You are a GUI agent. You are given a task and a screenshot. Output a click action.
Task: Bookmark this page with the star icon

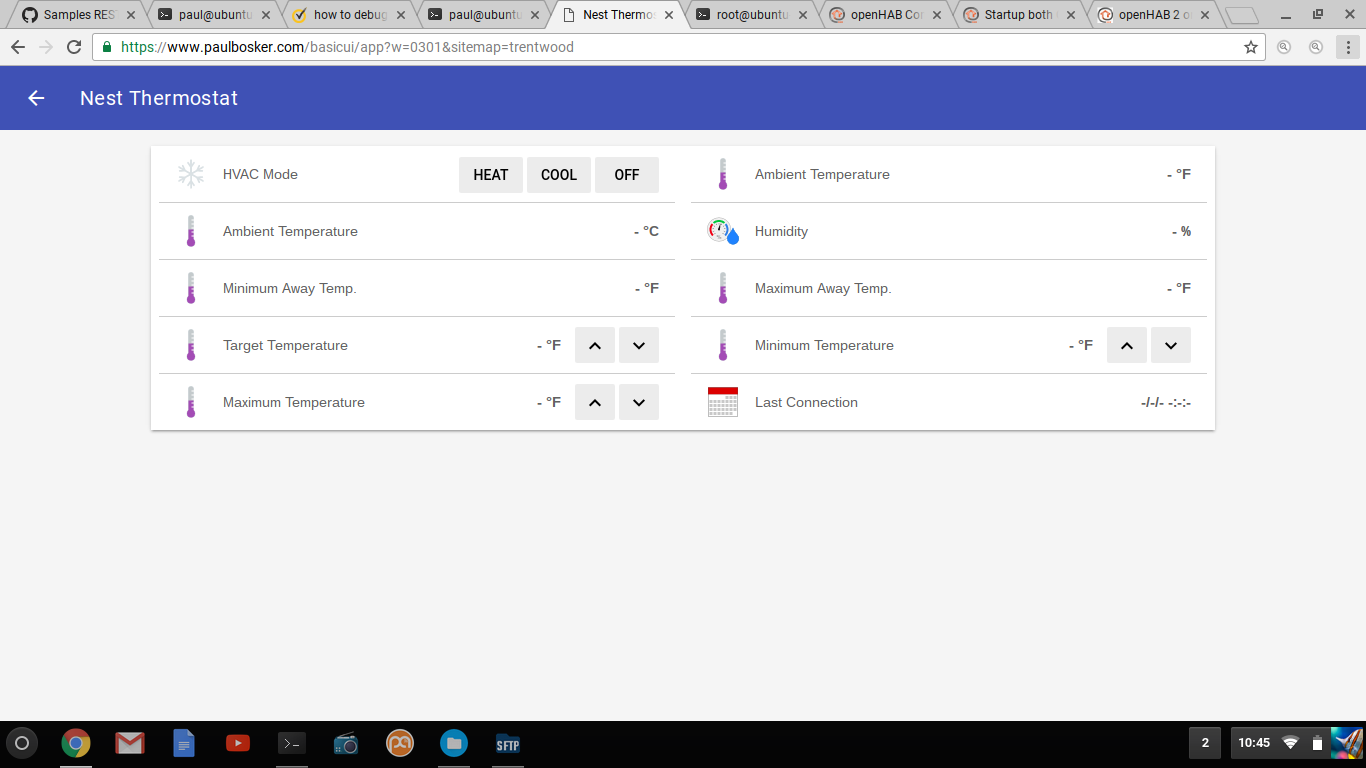tap(1250, 47)
